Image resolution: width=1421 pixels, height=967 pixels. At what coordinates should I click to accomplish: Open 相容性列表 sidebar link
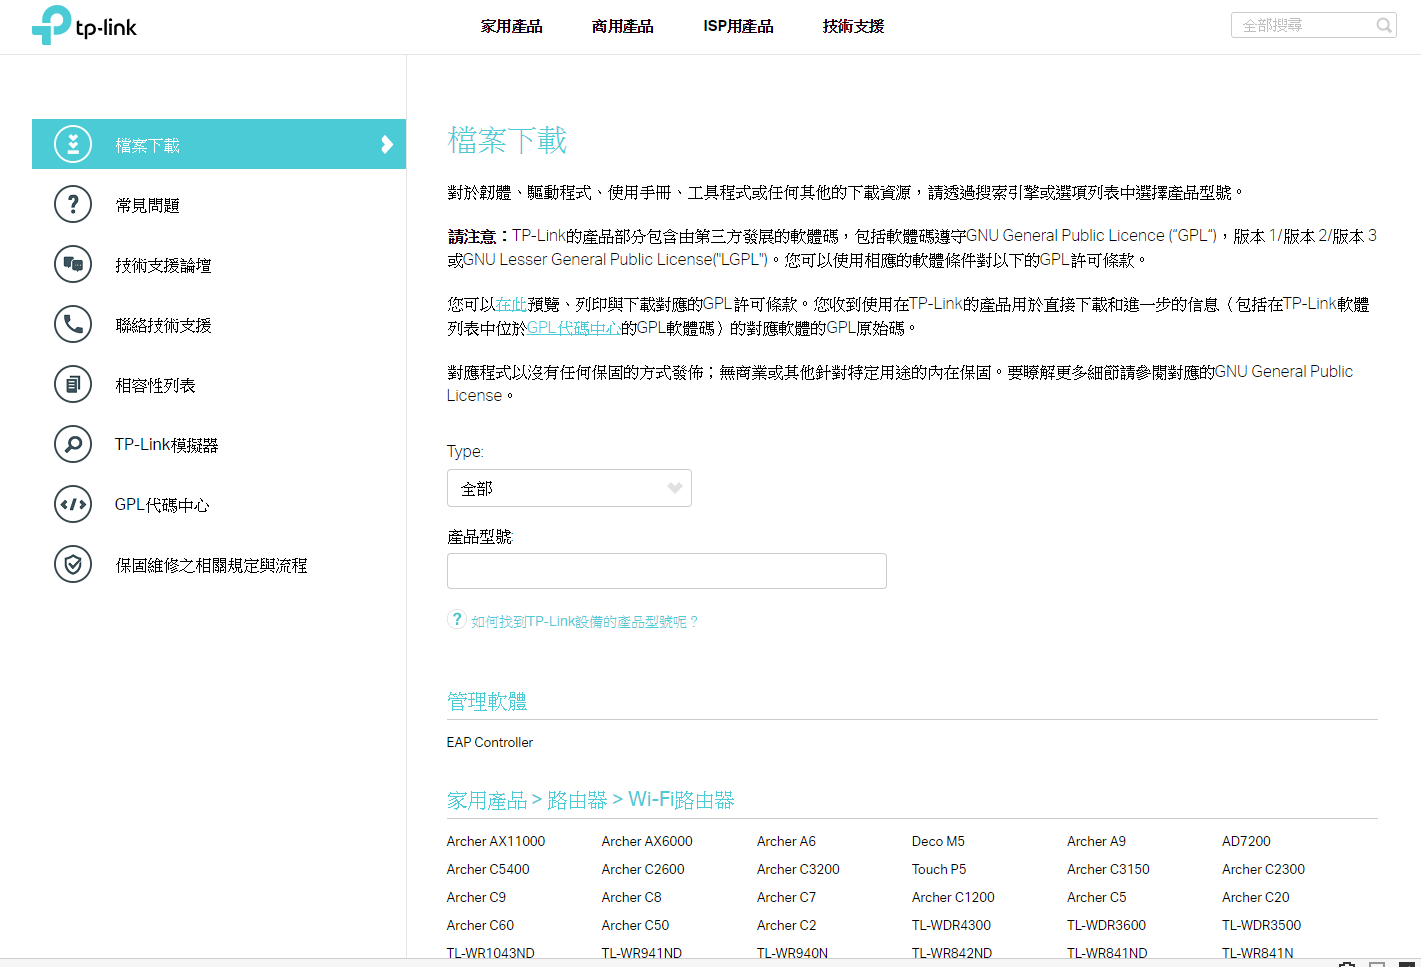pos(155,385)
